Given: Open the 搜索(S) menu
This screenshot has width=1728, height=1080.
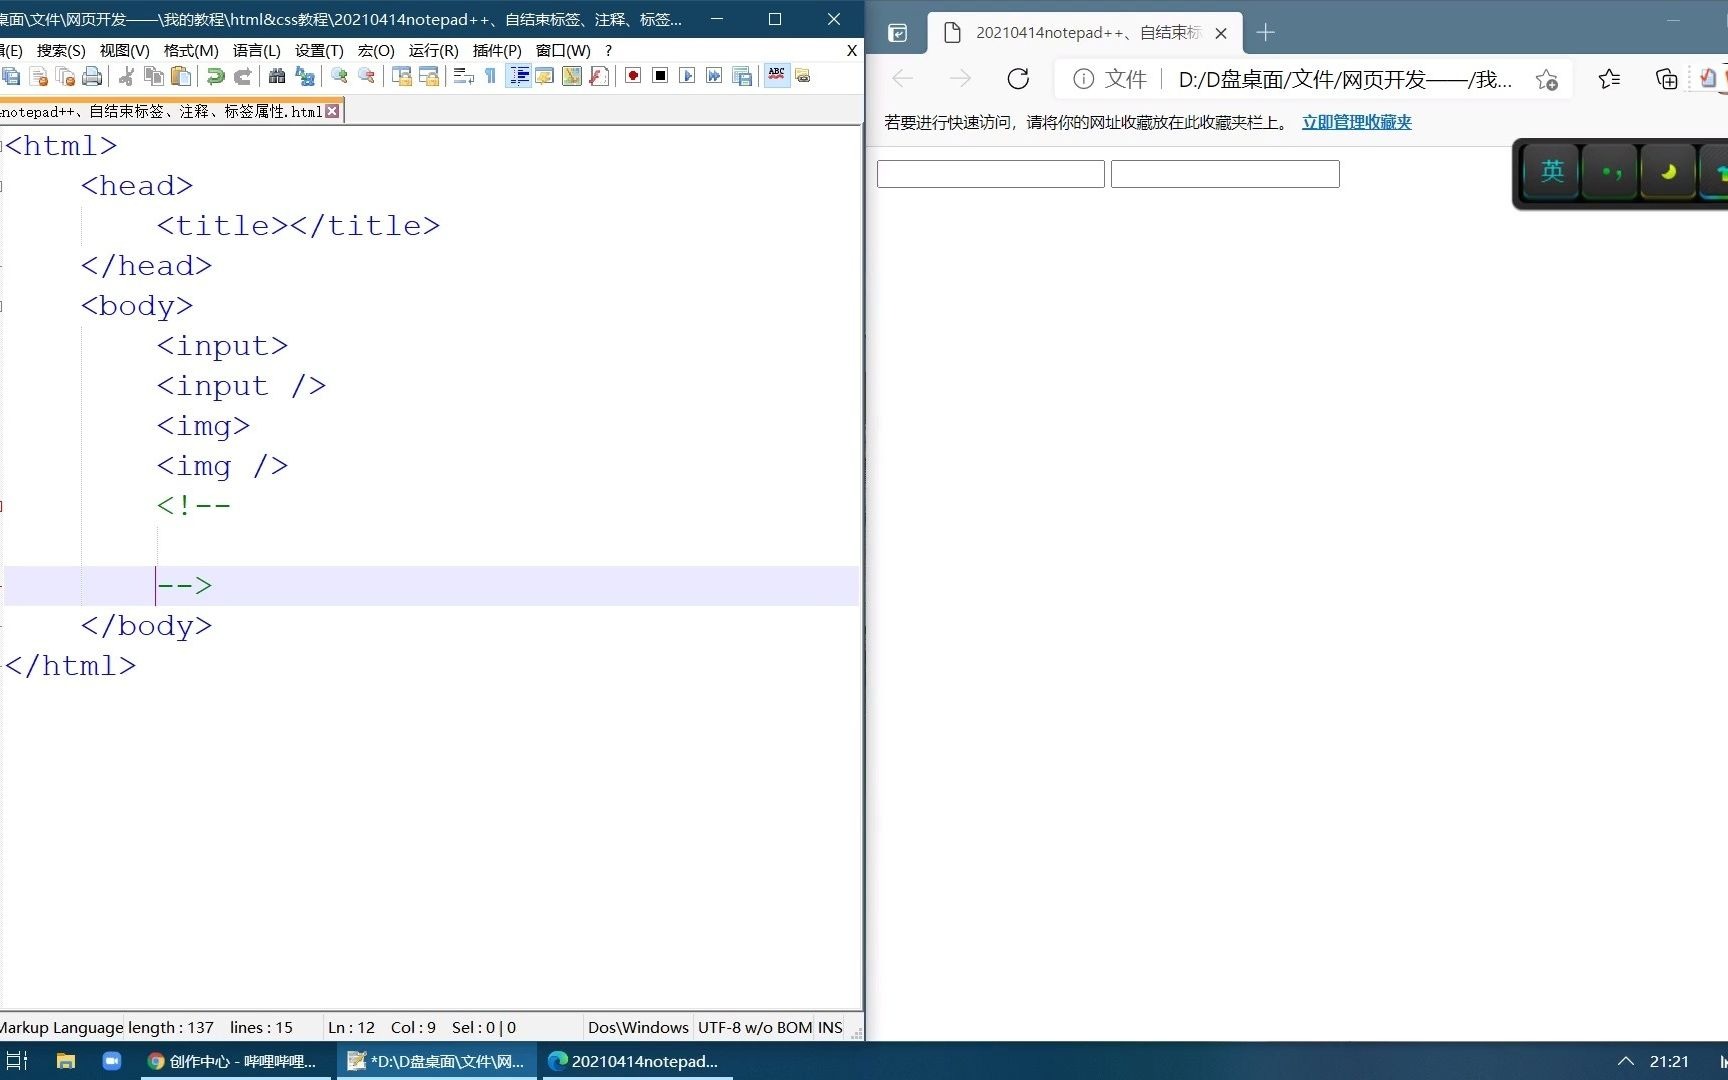Looking at the screenshot, I should coord(61,50).
